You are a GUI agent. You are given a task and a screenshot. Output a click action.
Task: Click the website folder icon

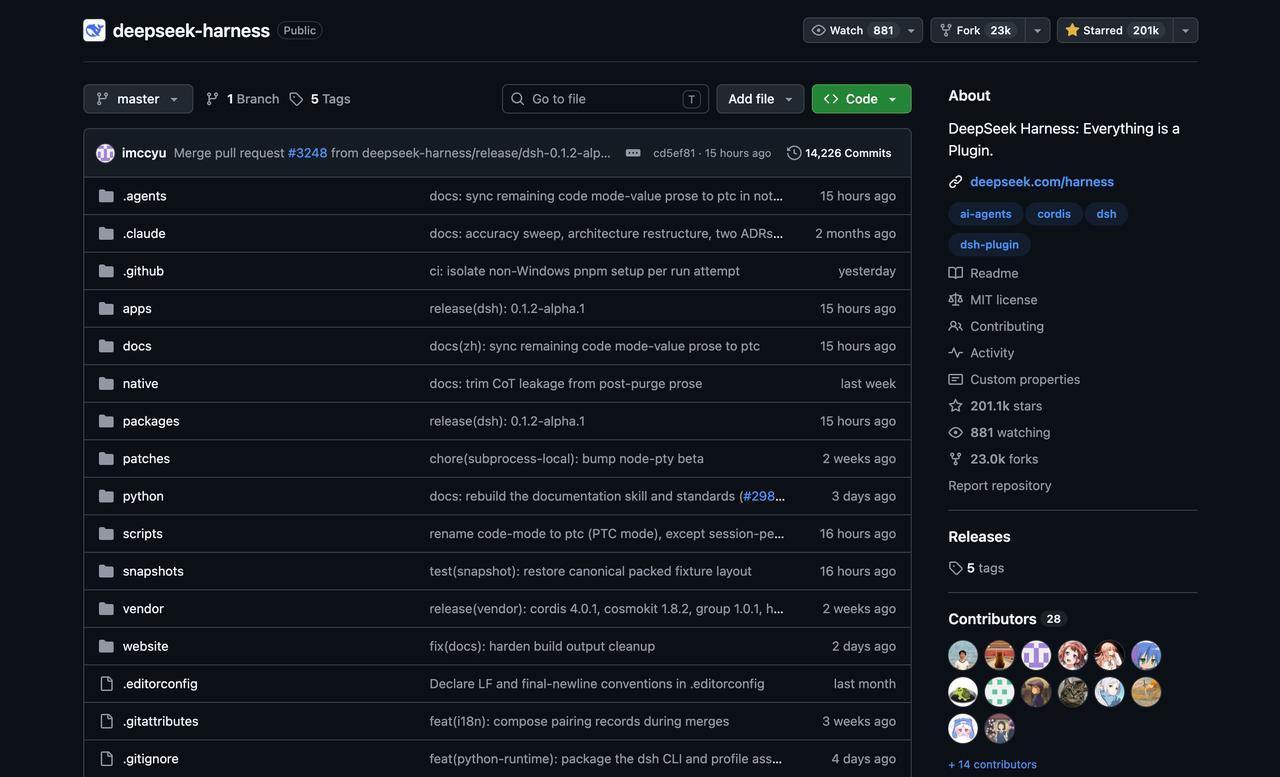106,646
